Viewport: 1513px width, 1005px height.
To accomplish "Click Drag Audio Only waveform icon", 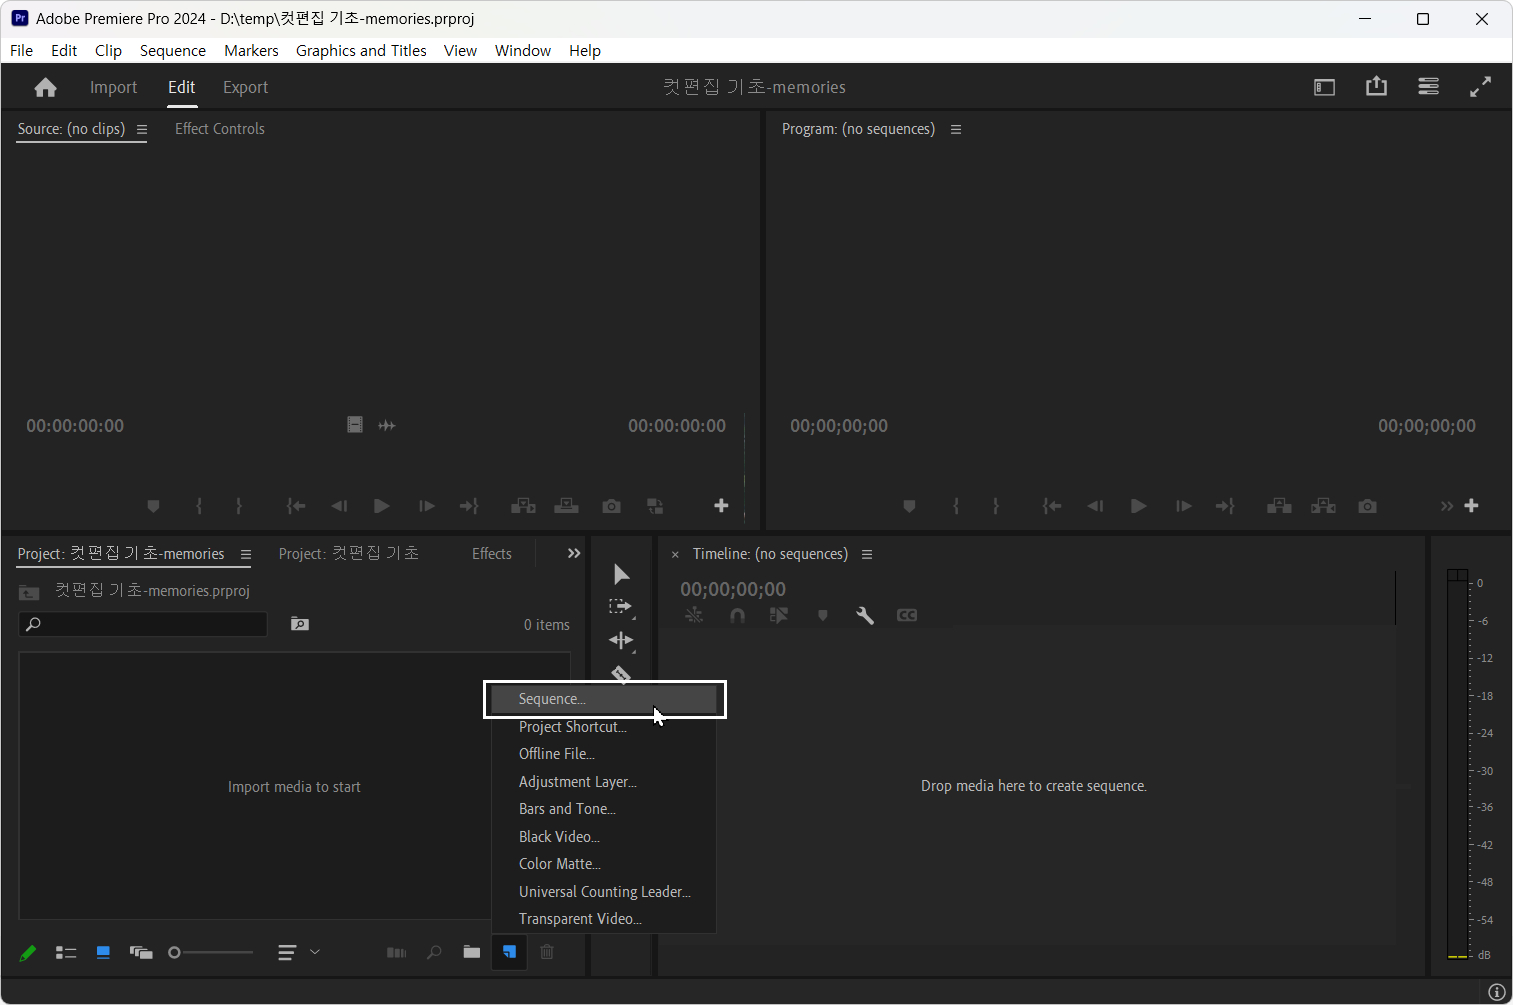I will click(x=387, y=425).
